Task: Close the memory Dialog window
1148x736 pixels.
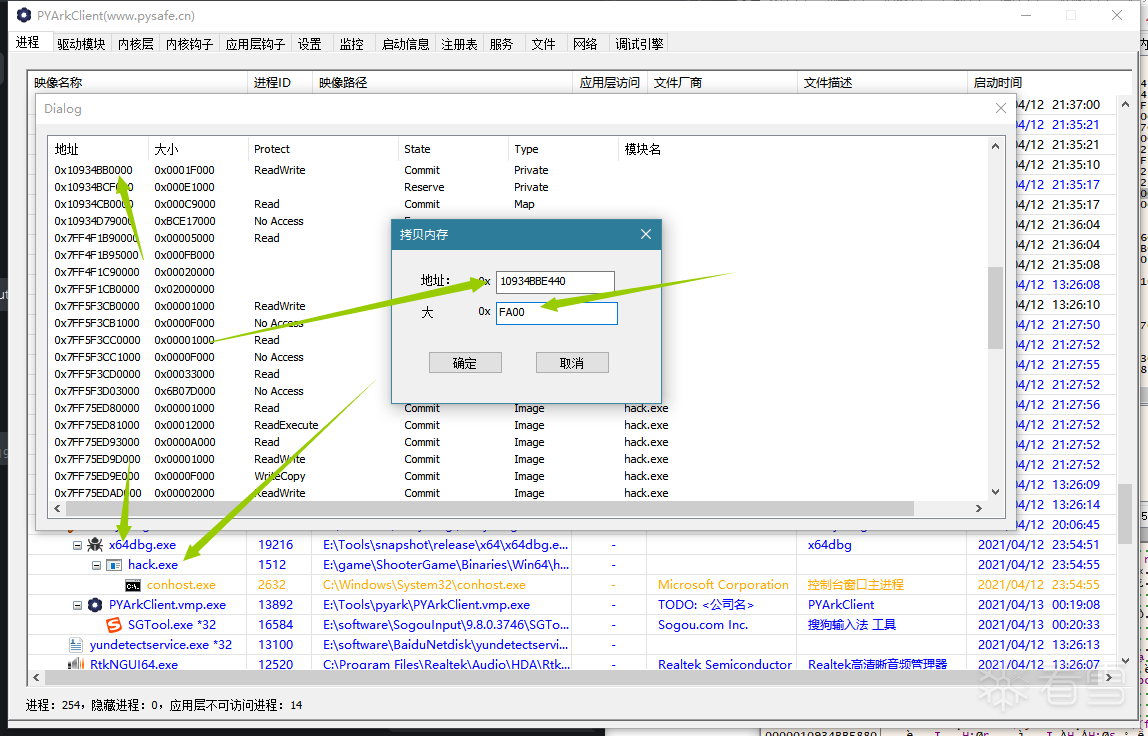Action: coord(1000,108)
